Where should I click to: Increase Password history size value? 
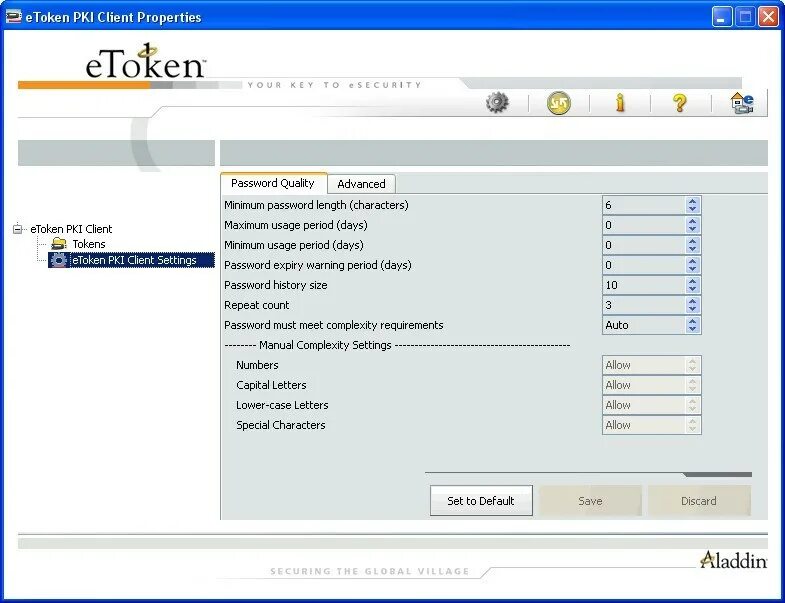[x=692, y=281]
